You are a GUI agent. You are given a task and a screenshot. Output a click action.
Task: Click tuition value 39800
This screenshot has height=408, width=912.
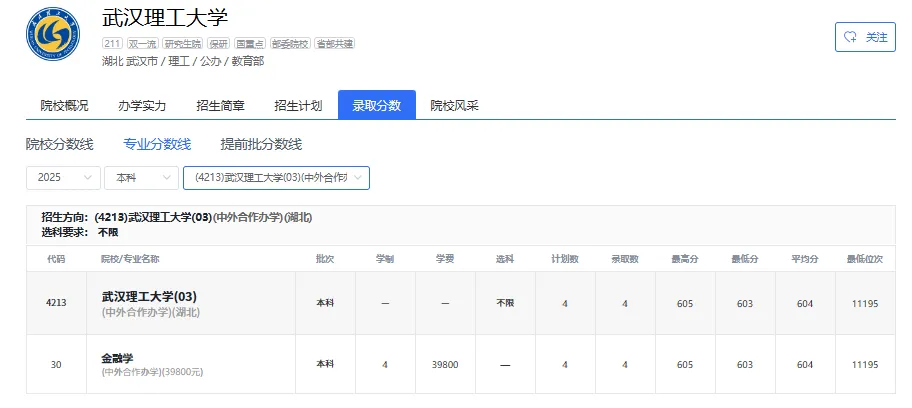pyautogui.click(x=445, y=365)
